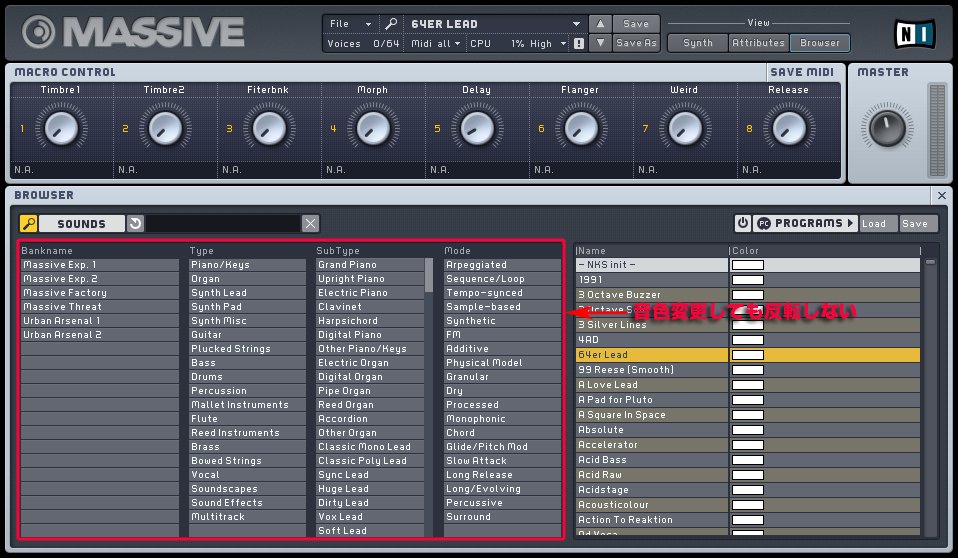Click the Fiterbnk macro knob
The height and width of the screenshot is (558, 958).
[x=269, y=128]
